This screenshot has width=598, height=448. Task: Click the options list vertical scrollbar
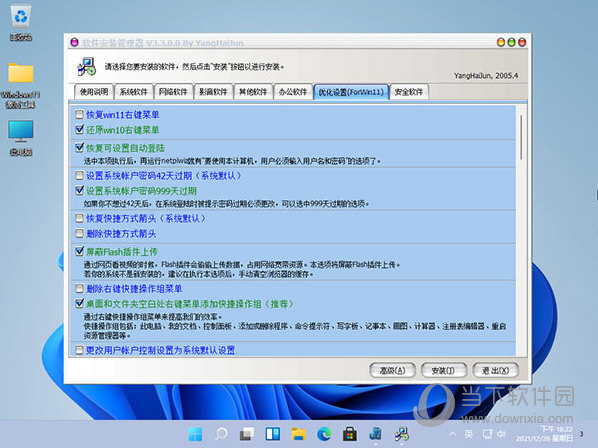(521, 231)
